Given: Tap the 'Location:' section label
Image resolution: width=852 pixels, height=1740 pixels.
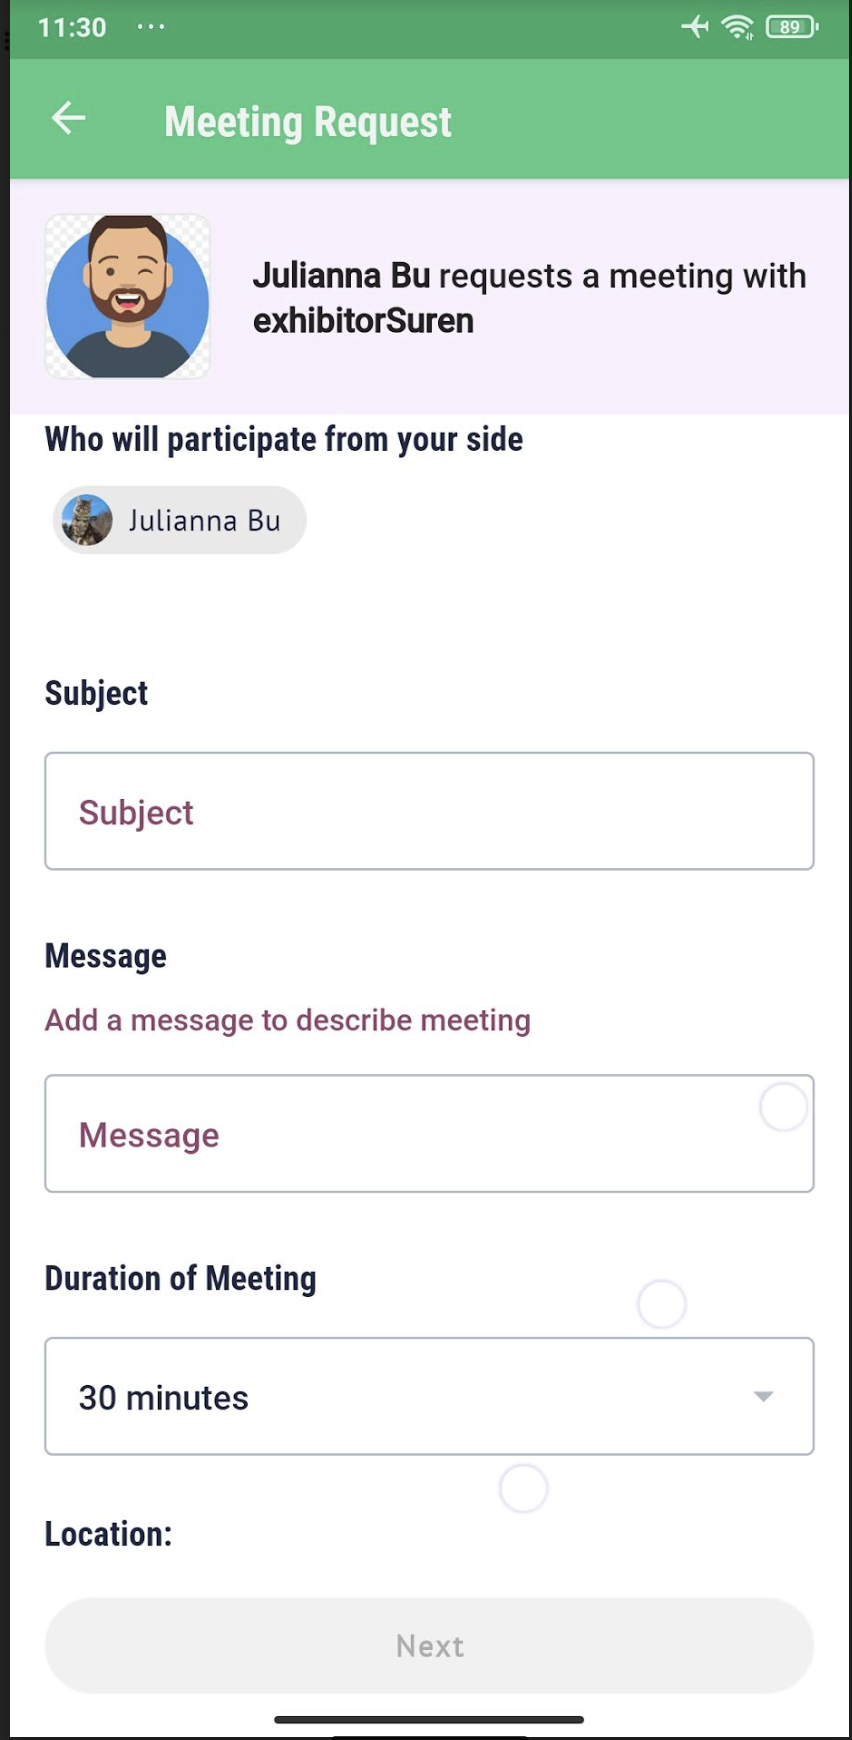Looking at the screenshot, I should click(x=109, y=1534).
